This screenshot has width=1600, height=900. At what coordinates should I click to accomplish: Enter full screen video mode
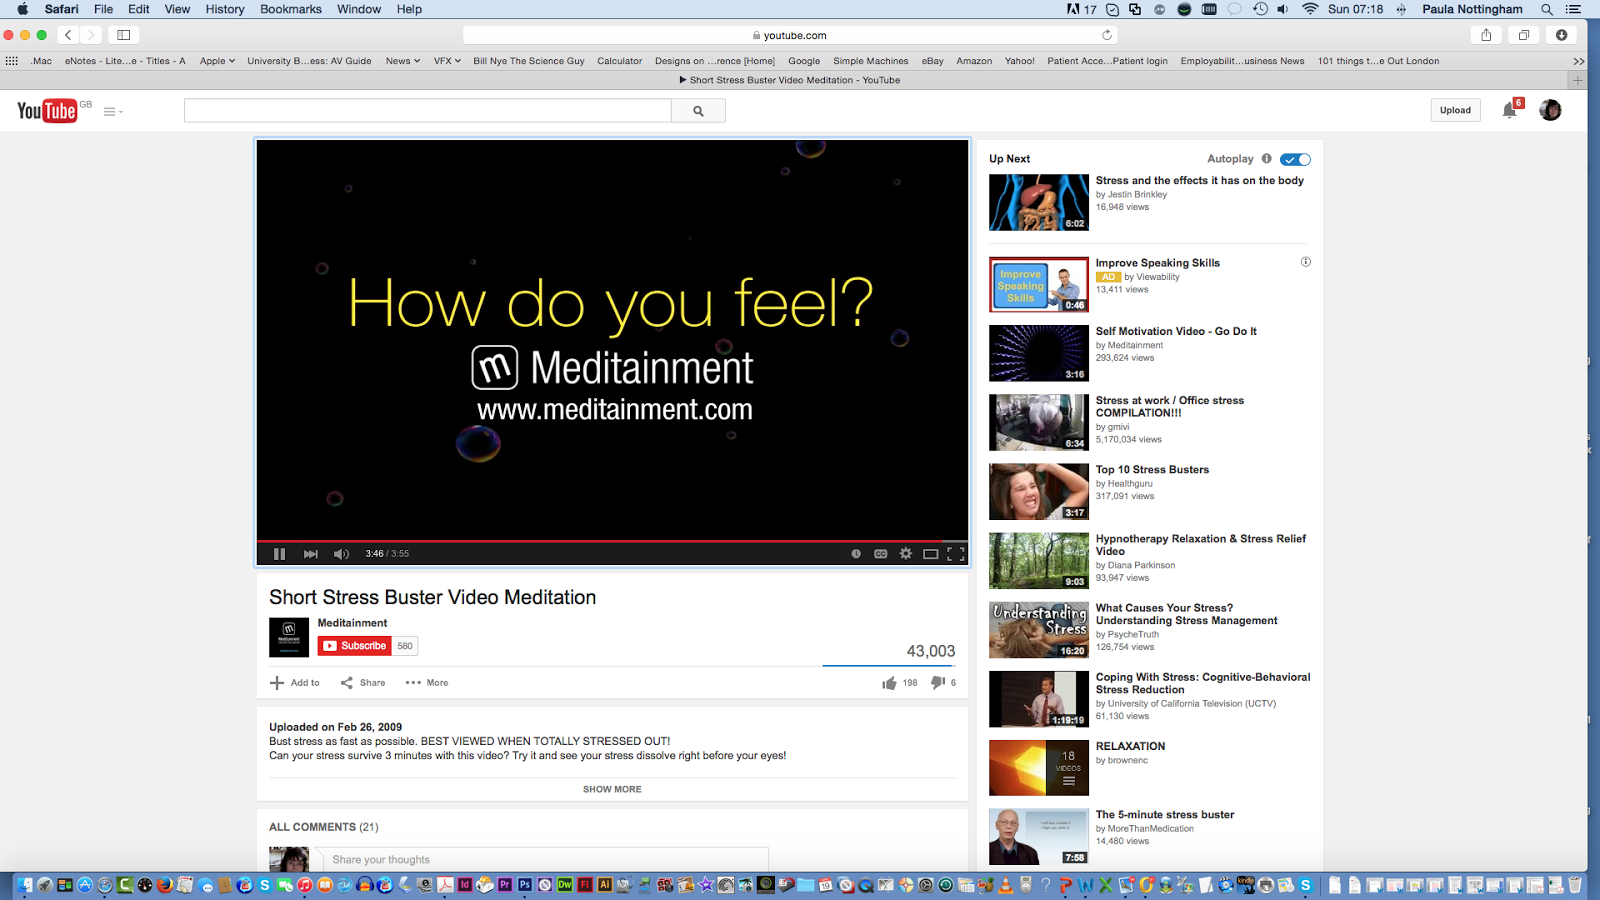(956, 554)
